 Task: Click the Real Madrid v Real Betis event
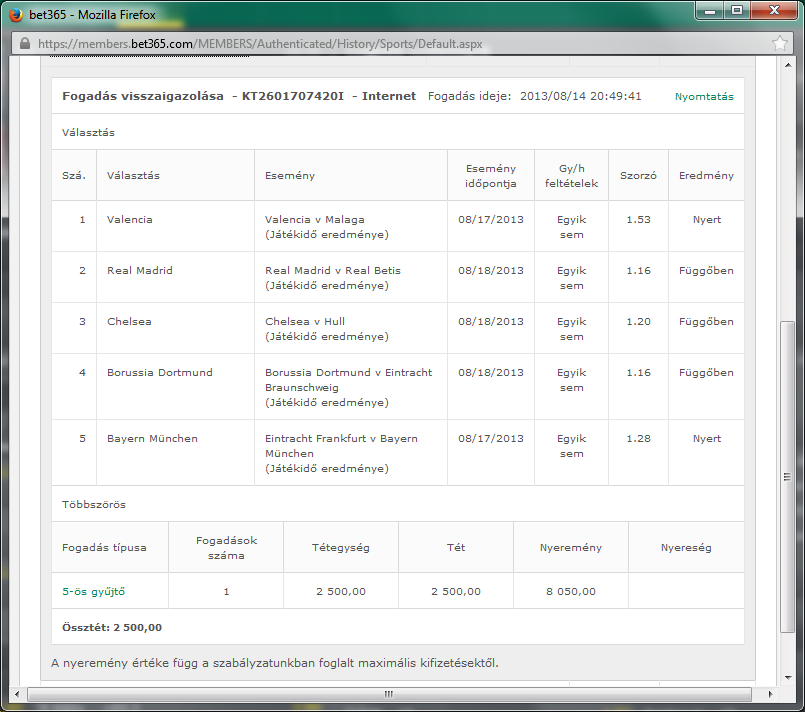[333, 271]
